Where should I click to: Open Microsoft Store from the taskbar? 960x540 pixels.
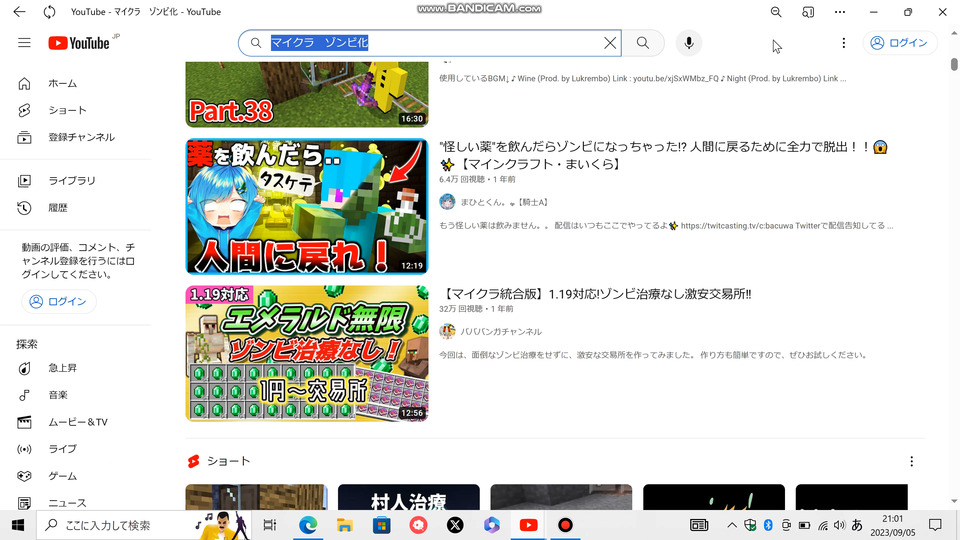[381, 525]
